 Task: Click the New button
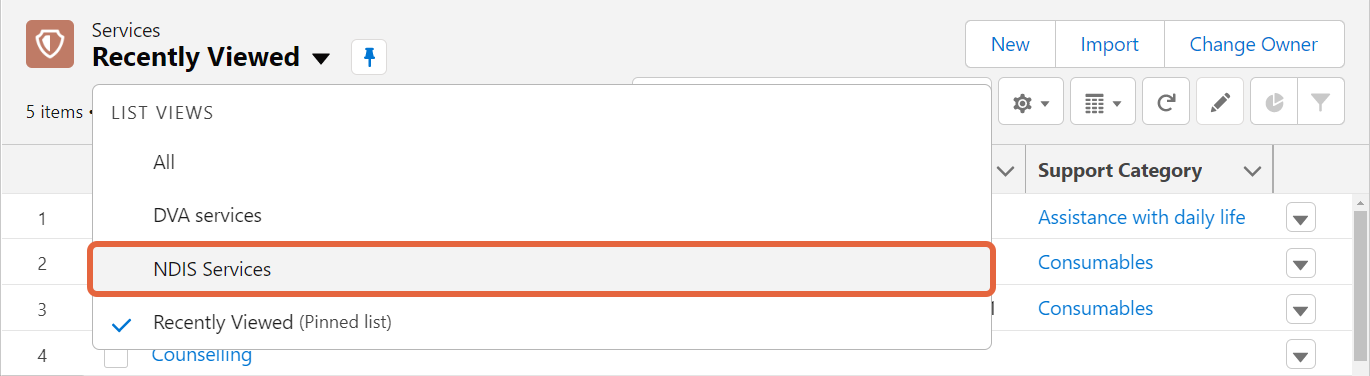click(x=1010, y=44)
